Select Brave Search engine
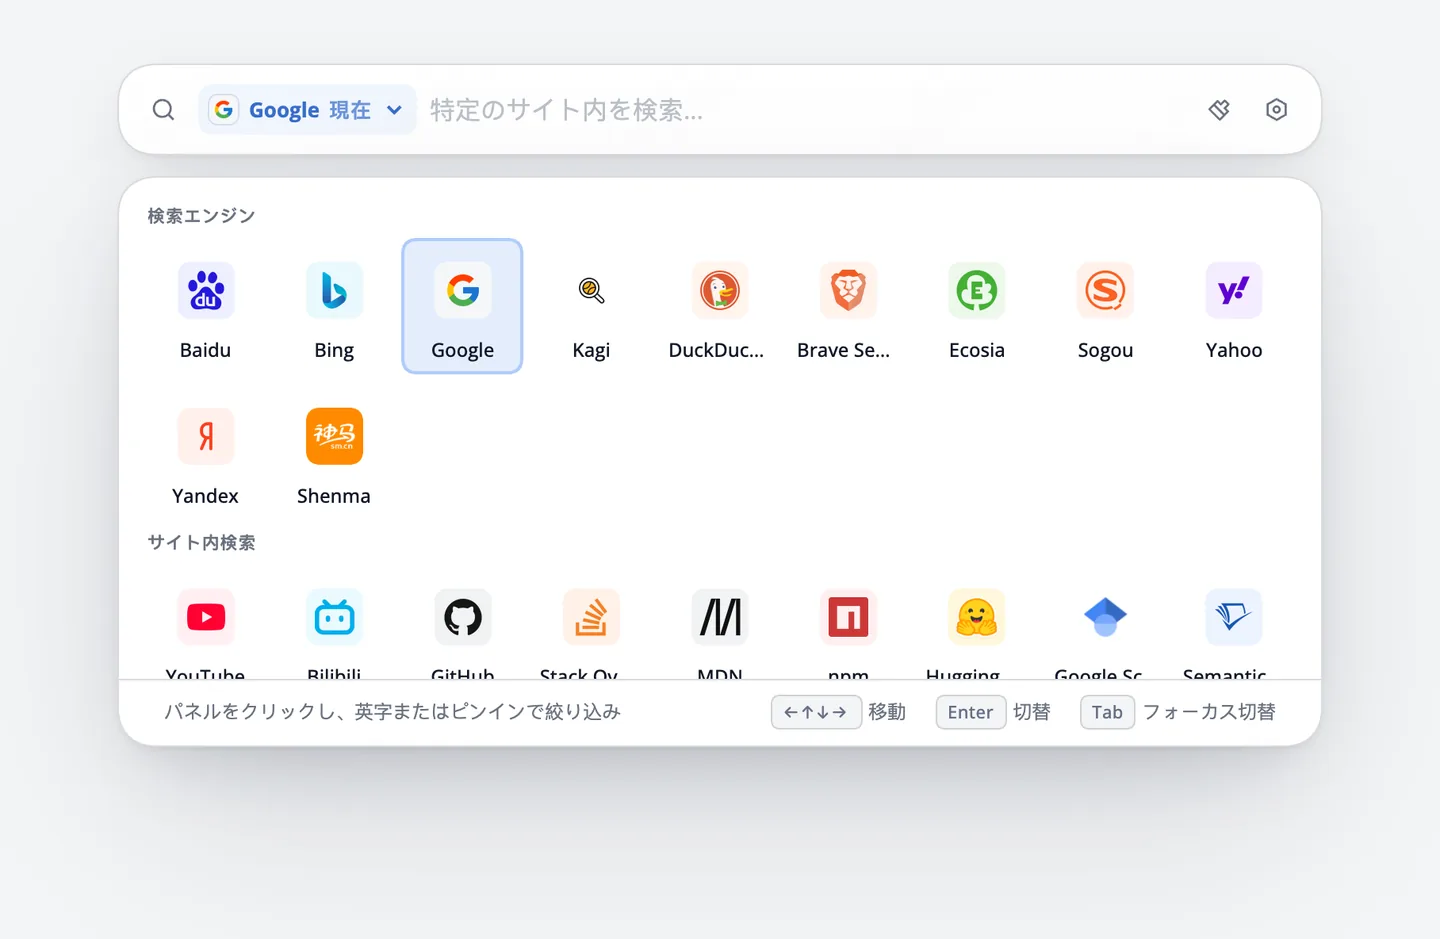Image resolution: width=1440 pixels, height=939 pixels. 848,306
